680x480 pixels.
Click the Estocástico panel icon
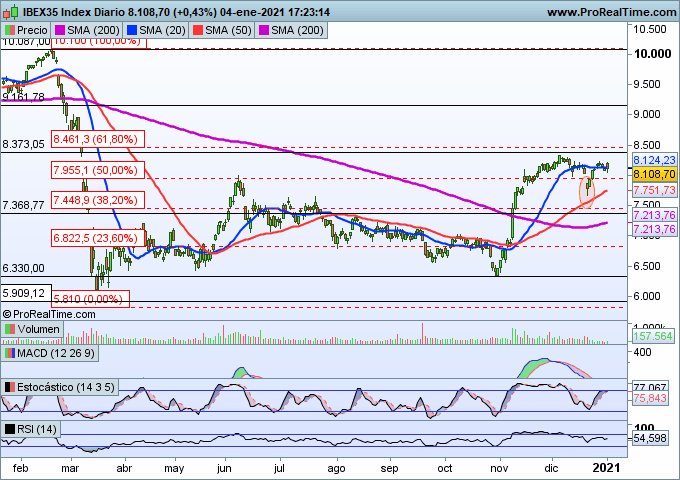(x=9, y=387)
